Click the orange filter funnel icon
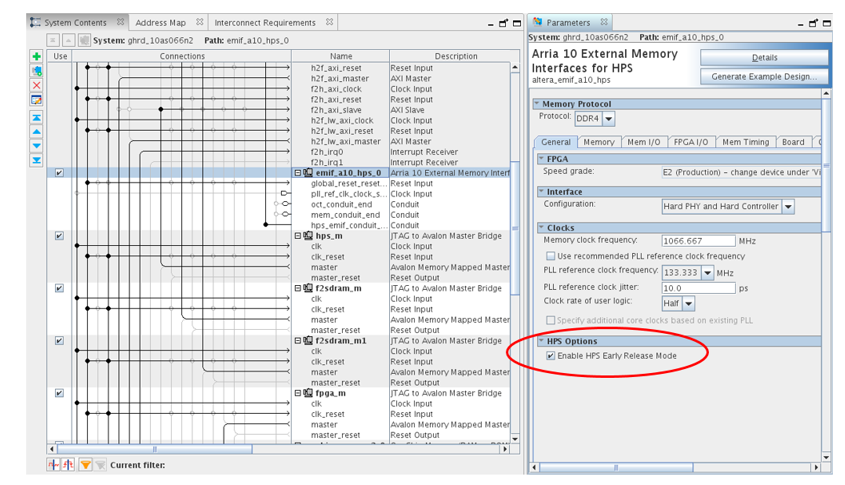 tap(85, 465)
